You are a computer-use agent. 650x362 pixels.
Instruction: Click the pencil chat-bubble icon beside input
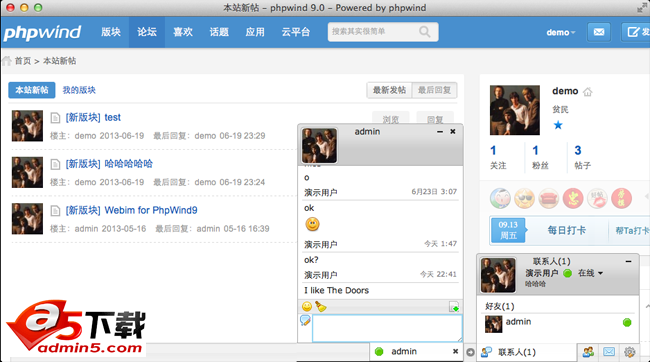[305, 320]
